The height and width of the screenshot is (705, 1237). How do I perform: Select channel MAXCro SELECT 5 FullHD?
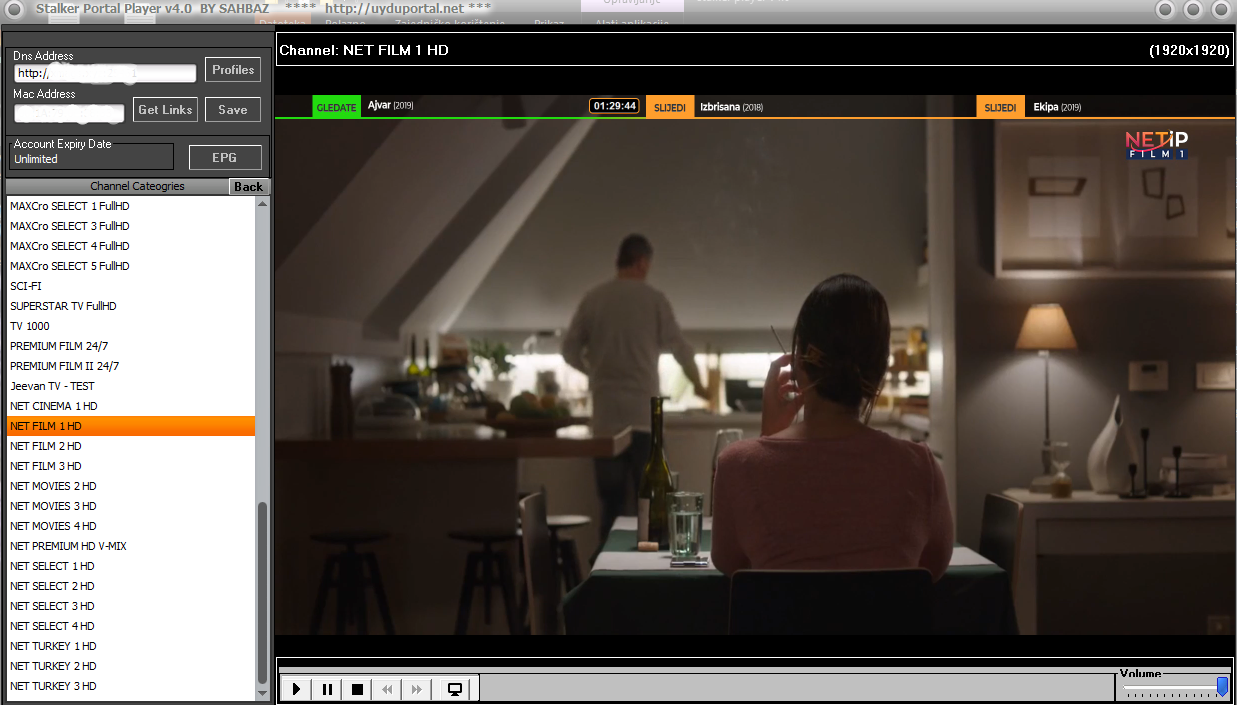pos(131,266)
